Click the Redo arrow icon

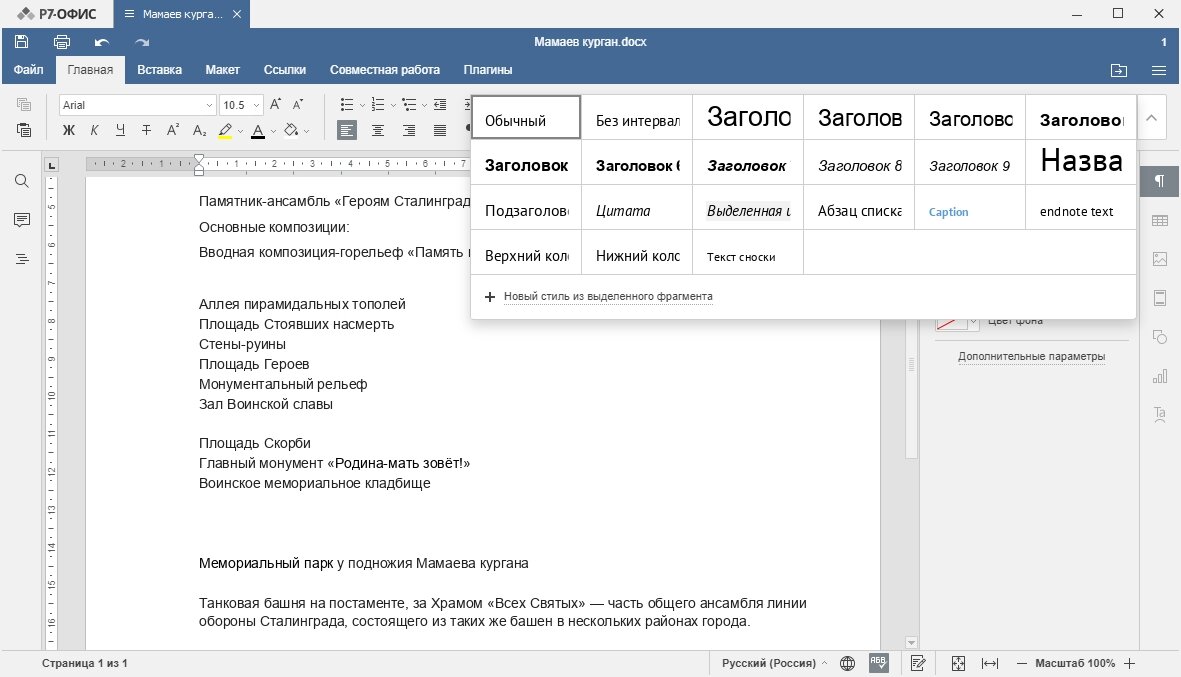pyautogui.click(x=142, y=42)
